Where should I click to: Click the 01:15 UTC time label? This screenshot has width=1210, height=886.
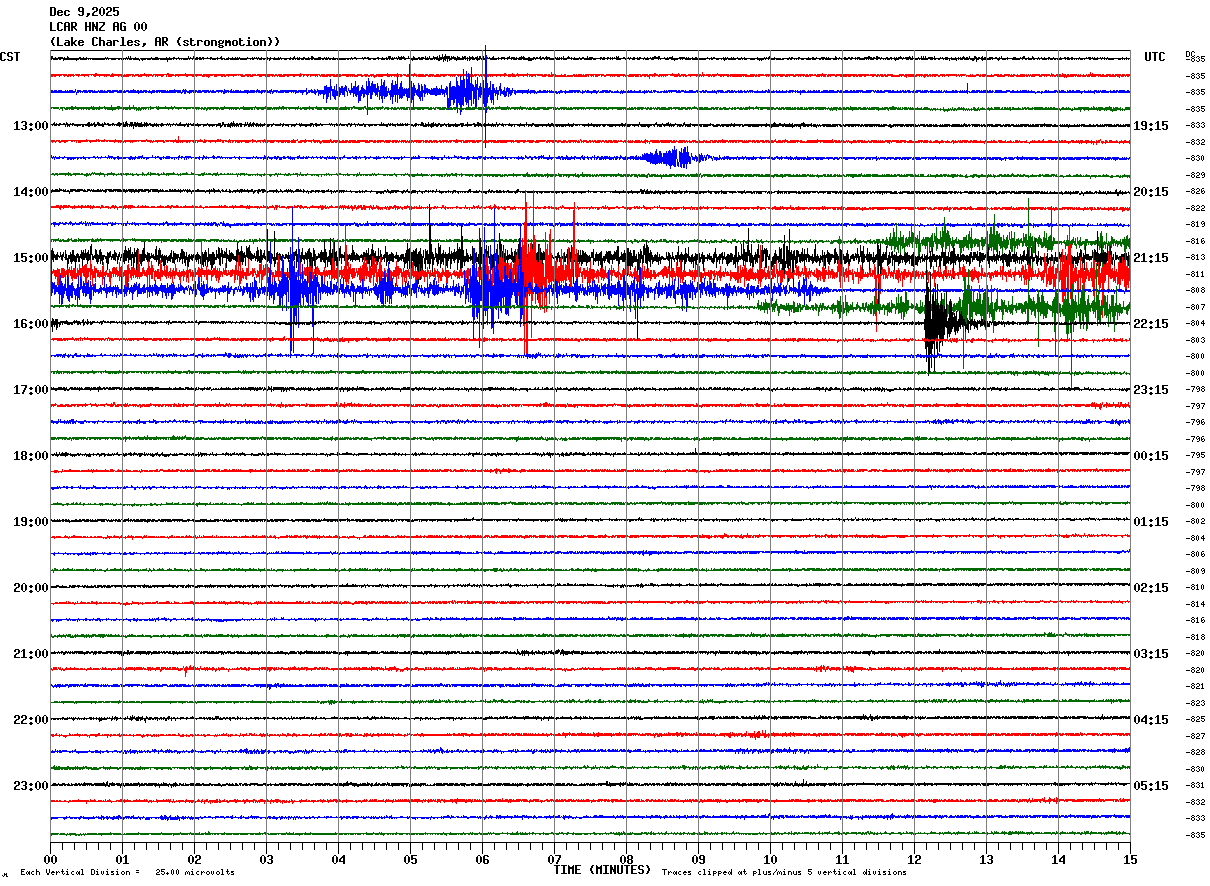click(1150, 522)
